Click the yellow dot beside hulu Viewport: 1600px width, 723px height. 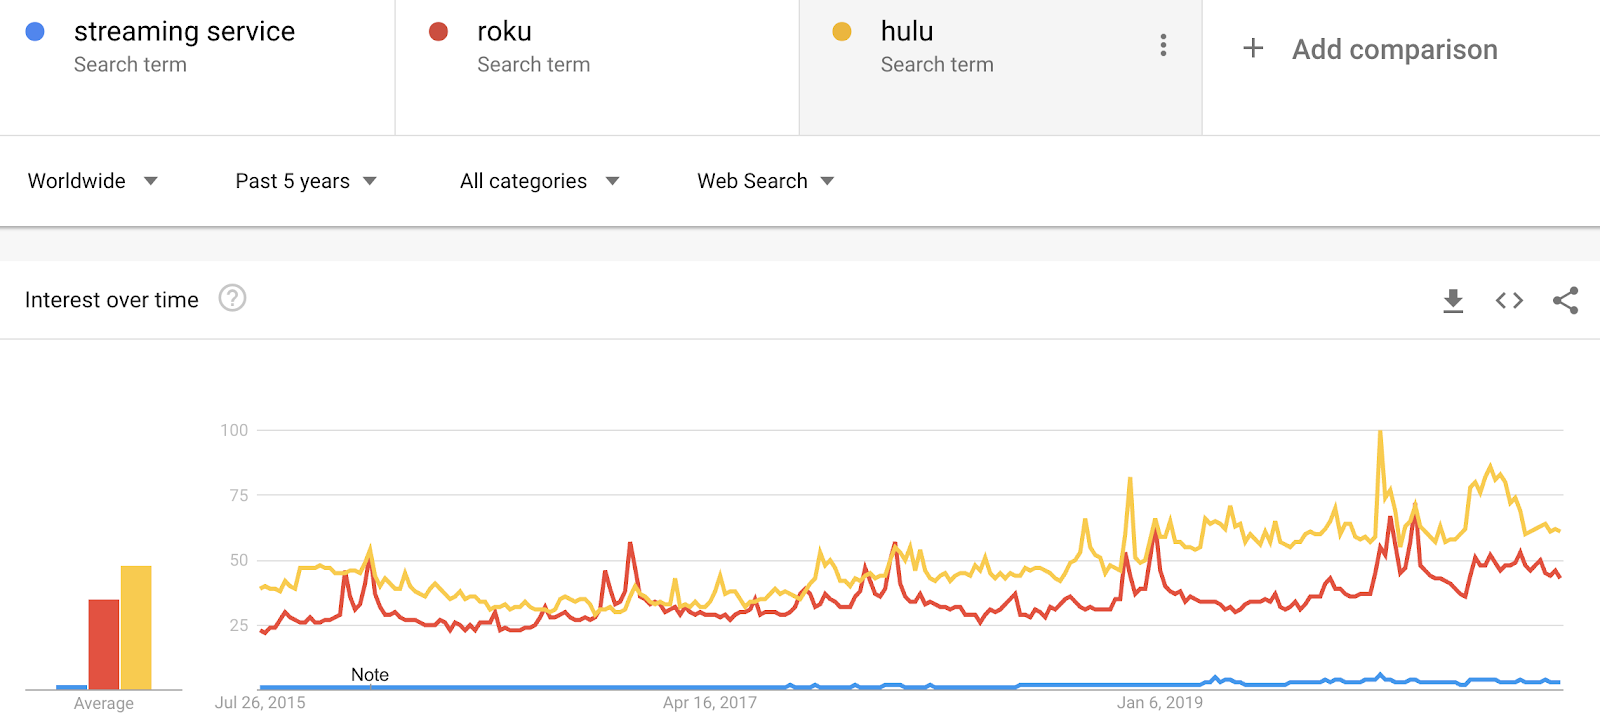pyautogui.click(x=842, y=32)
